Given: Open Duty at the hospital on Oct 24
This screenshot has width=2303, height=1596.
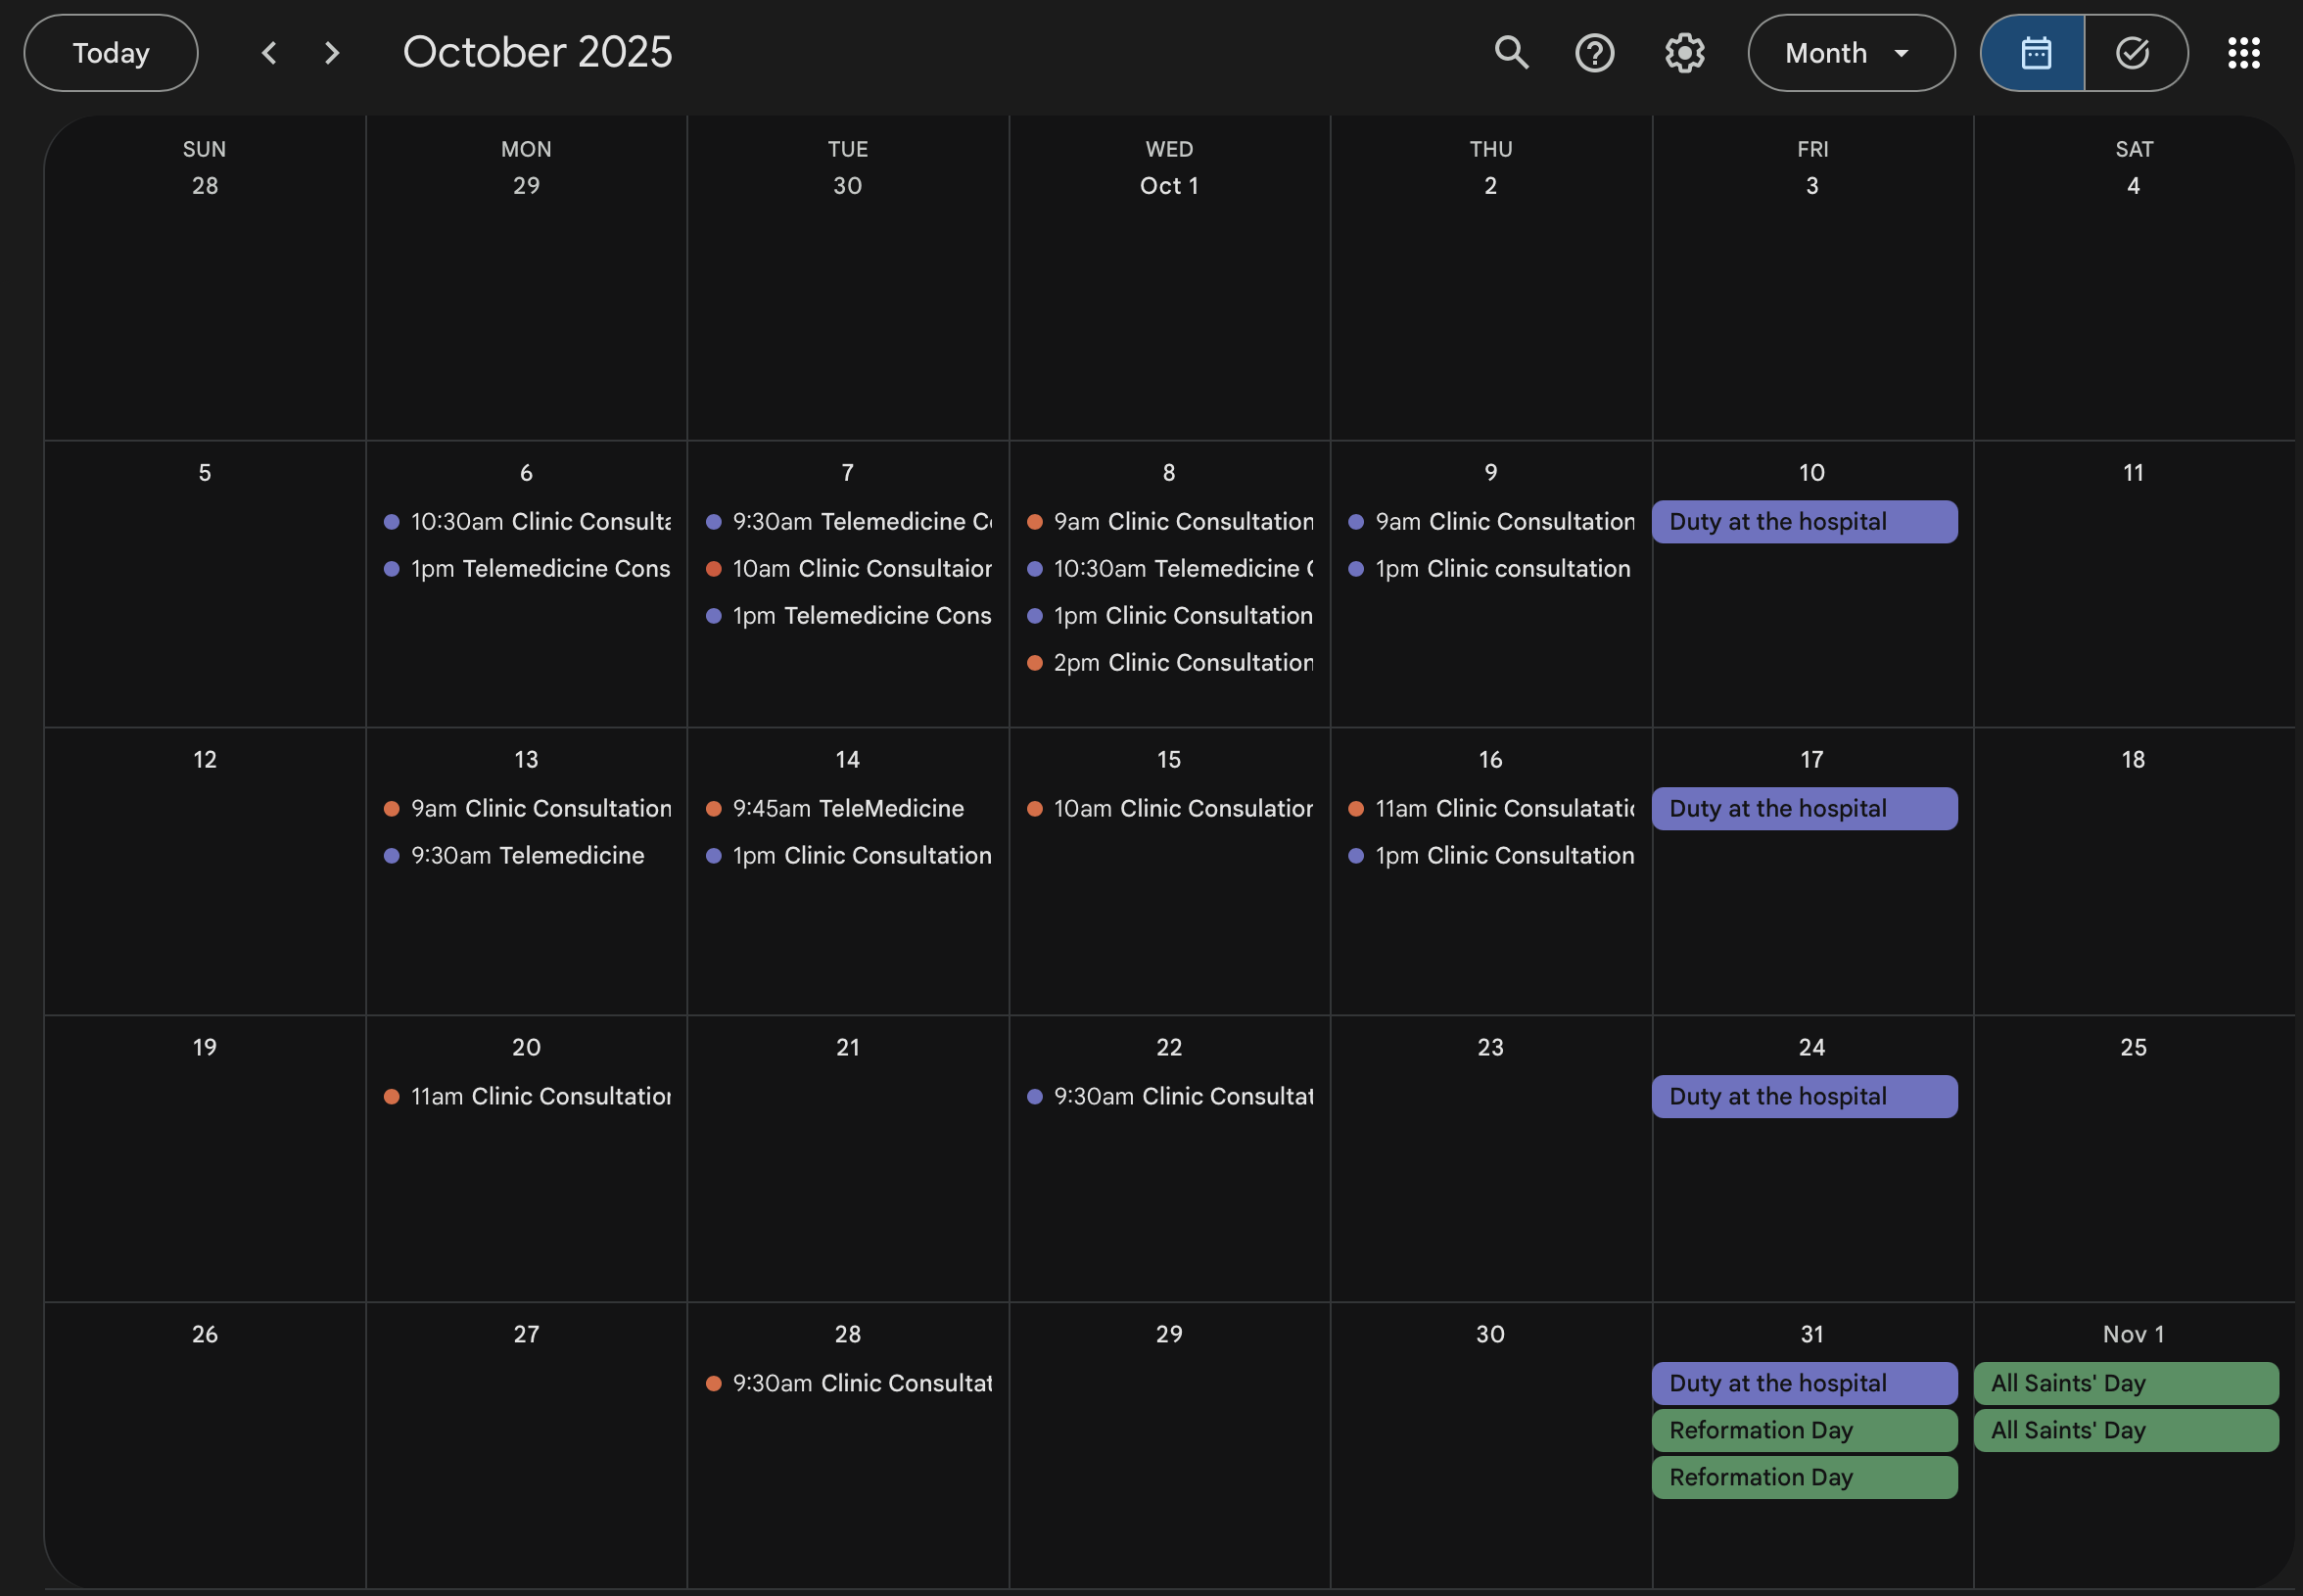Looking at the screenshot, I should tap(1804, 1097).
